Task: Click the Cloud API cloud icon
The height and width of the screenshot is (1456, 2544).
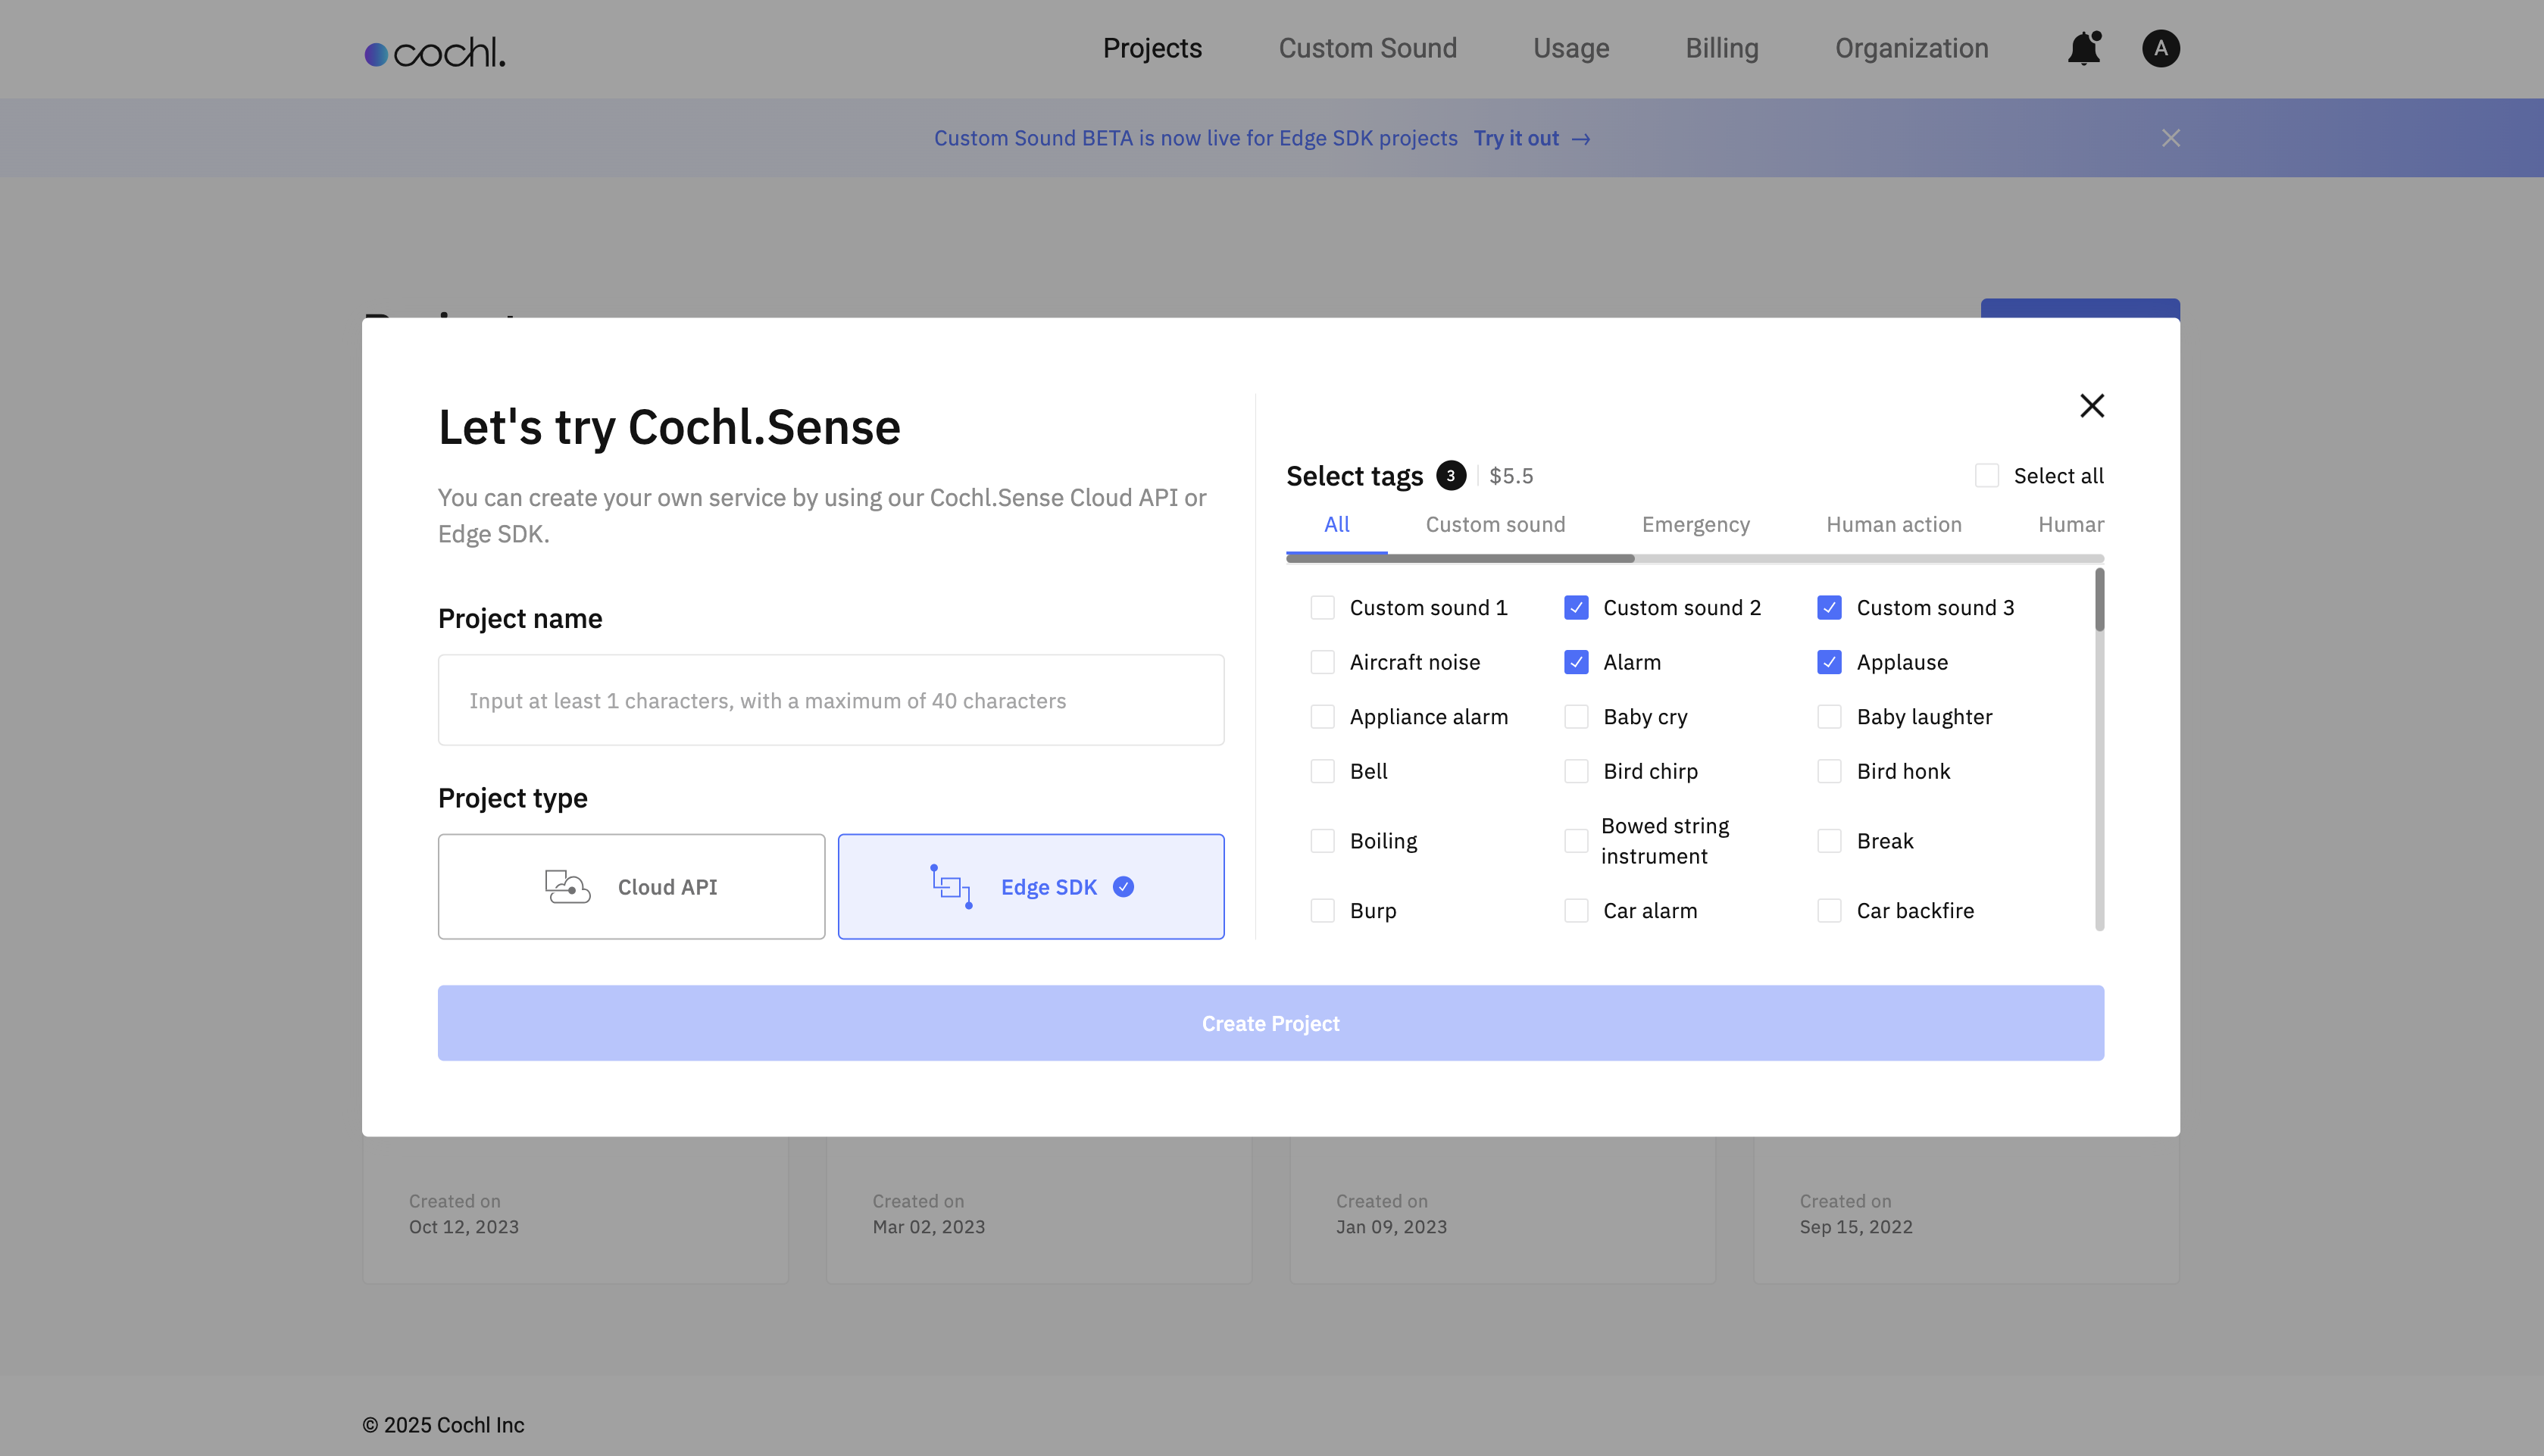Action: (568, 886)
